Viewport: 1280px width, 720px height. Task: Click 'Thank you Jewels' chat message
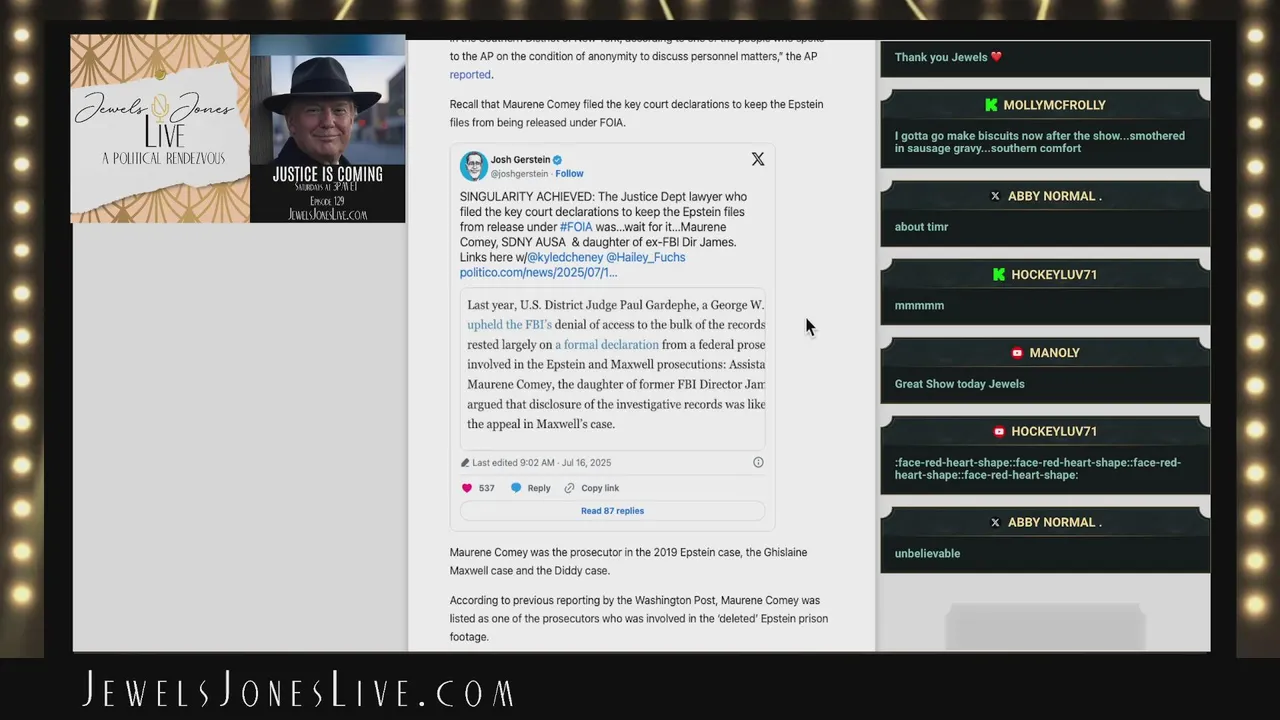click(948, 57)
